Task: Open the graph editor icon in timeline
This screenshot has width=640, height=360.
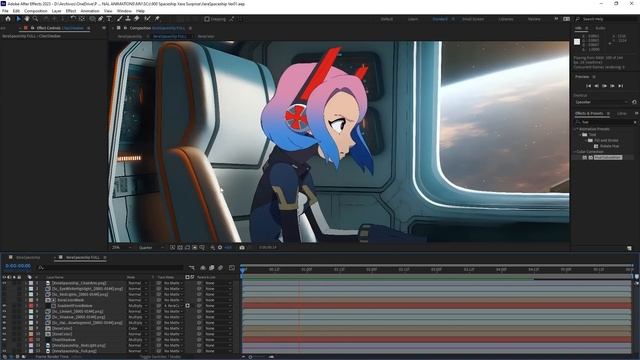Action: 232,268
